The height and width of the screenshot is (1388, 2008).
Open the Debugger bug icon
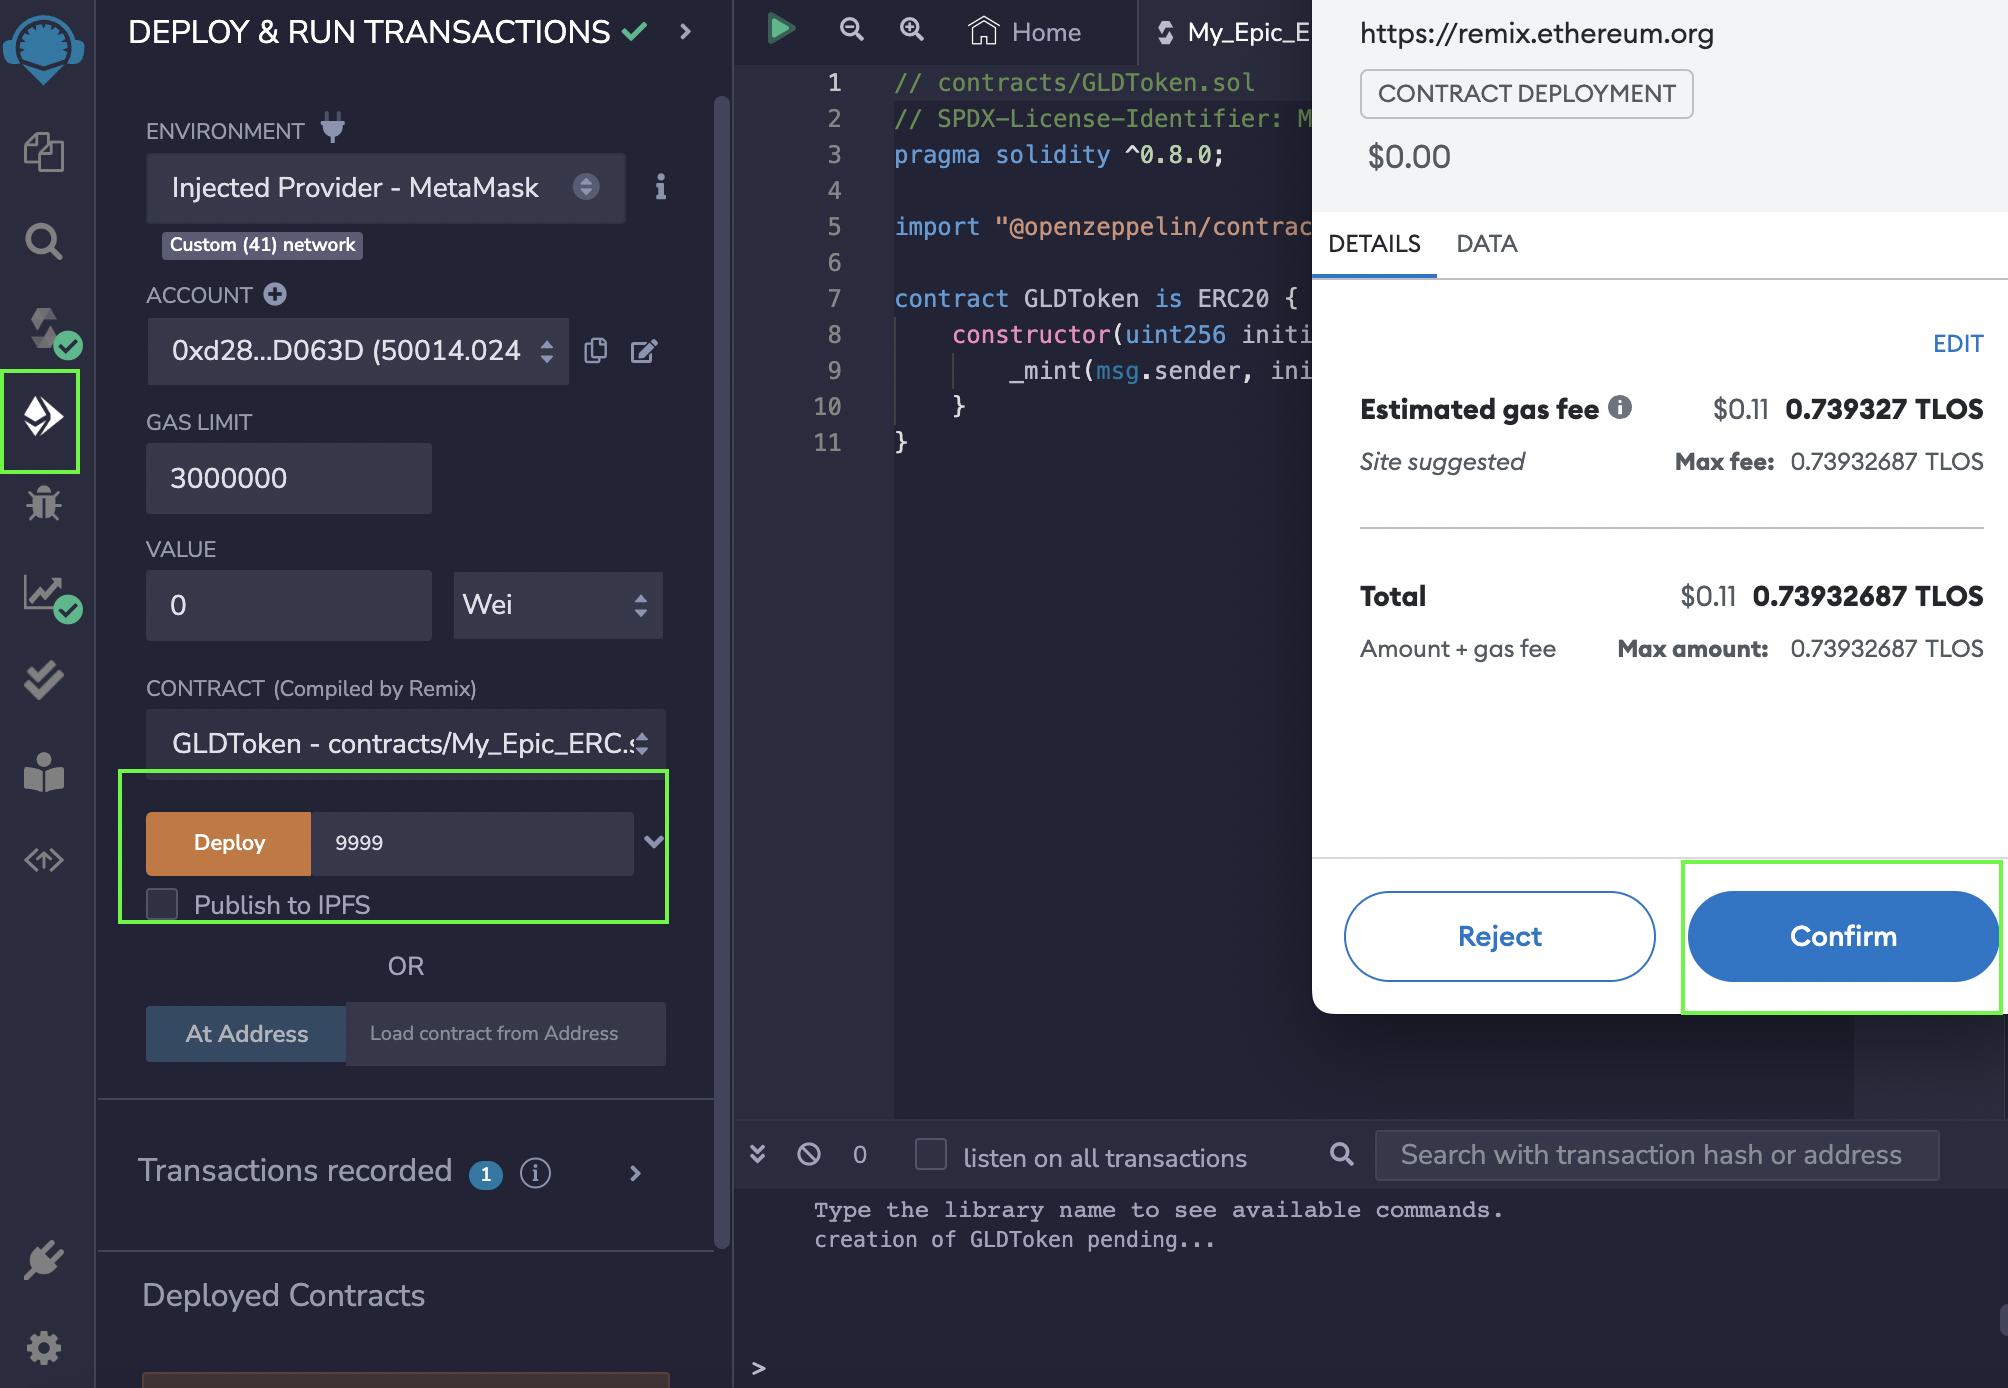pos(43,504)
